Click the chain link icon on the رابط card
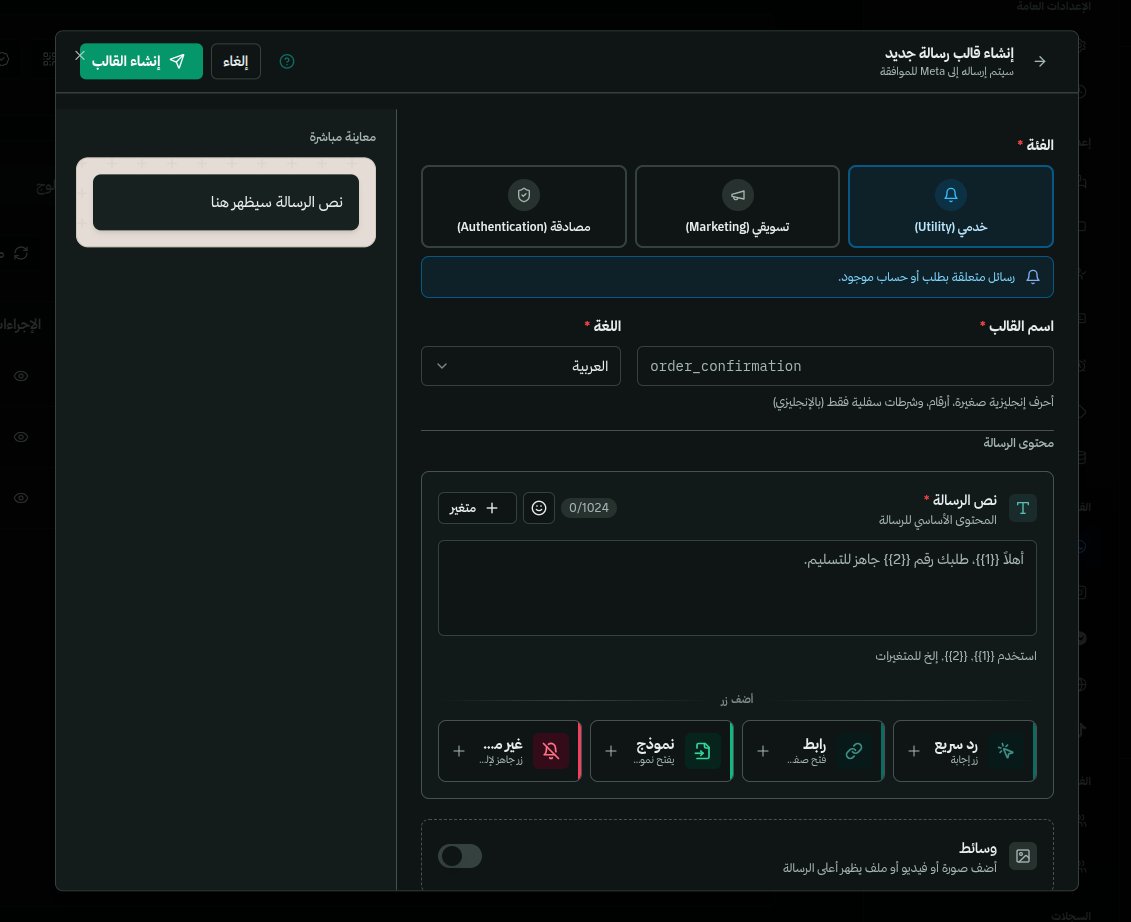 tap(854, 751)
